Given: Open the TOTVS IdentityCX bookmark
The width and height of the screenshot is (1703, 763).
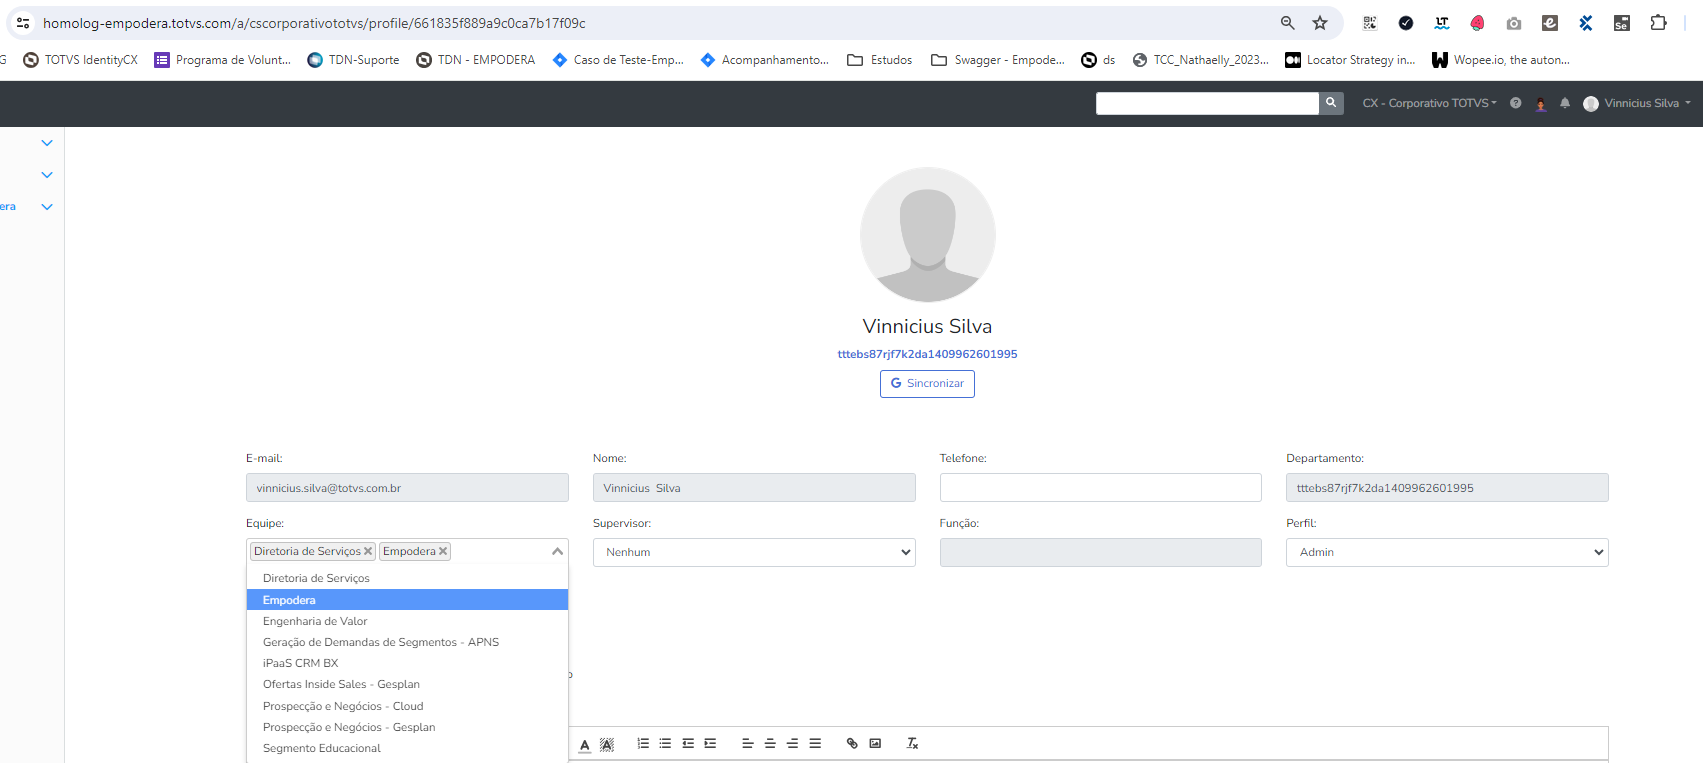Looking at the screenshot, I should 80,60.
